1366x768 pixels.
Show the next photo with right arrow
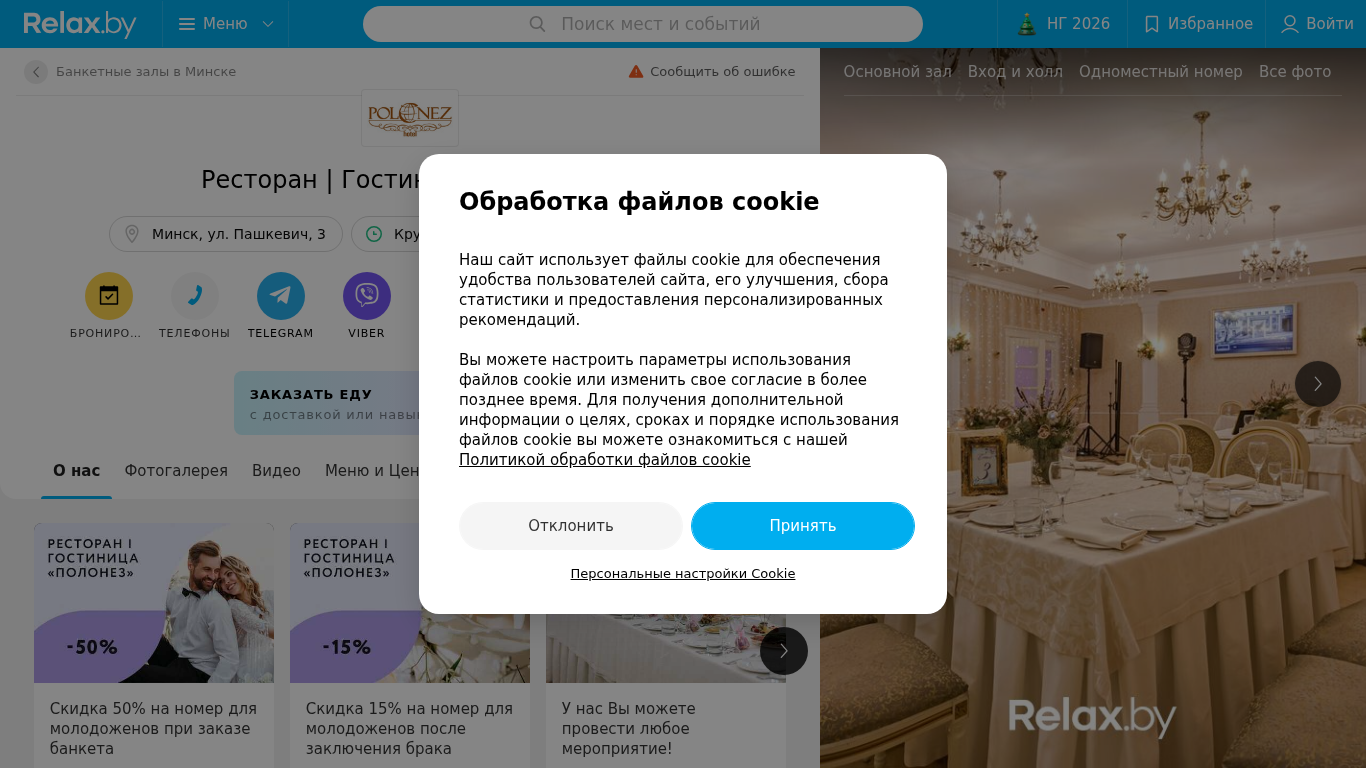tap(1318, 384)
